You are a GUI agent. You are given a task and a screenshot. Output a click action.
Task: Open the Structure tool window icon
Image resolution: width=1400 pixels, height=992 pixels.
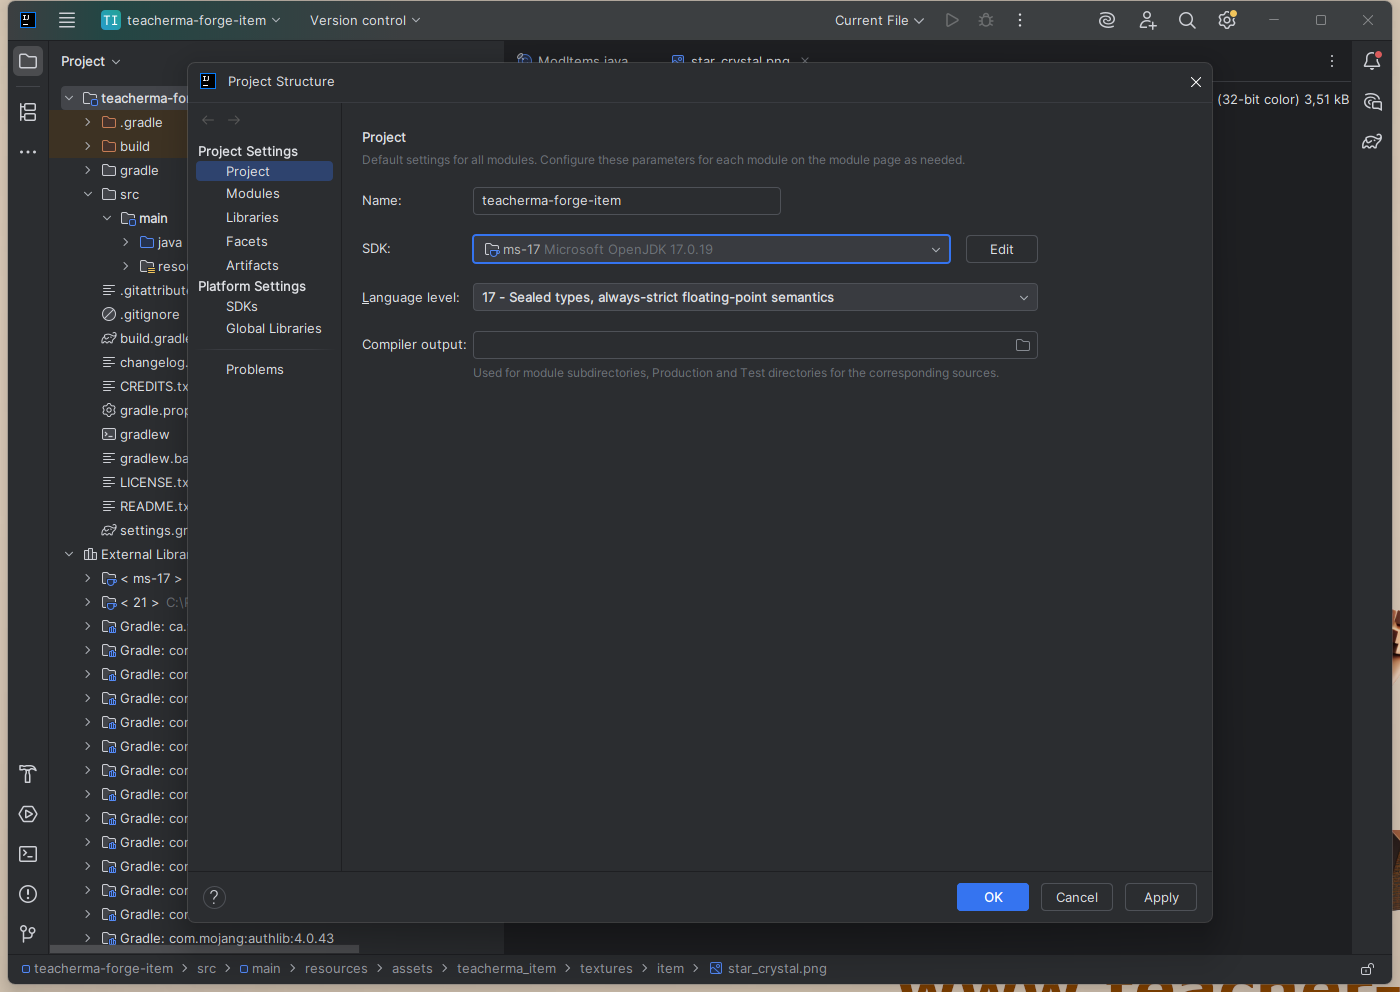tap(28, 112)
